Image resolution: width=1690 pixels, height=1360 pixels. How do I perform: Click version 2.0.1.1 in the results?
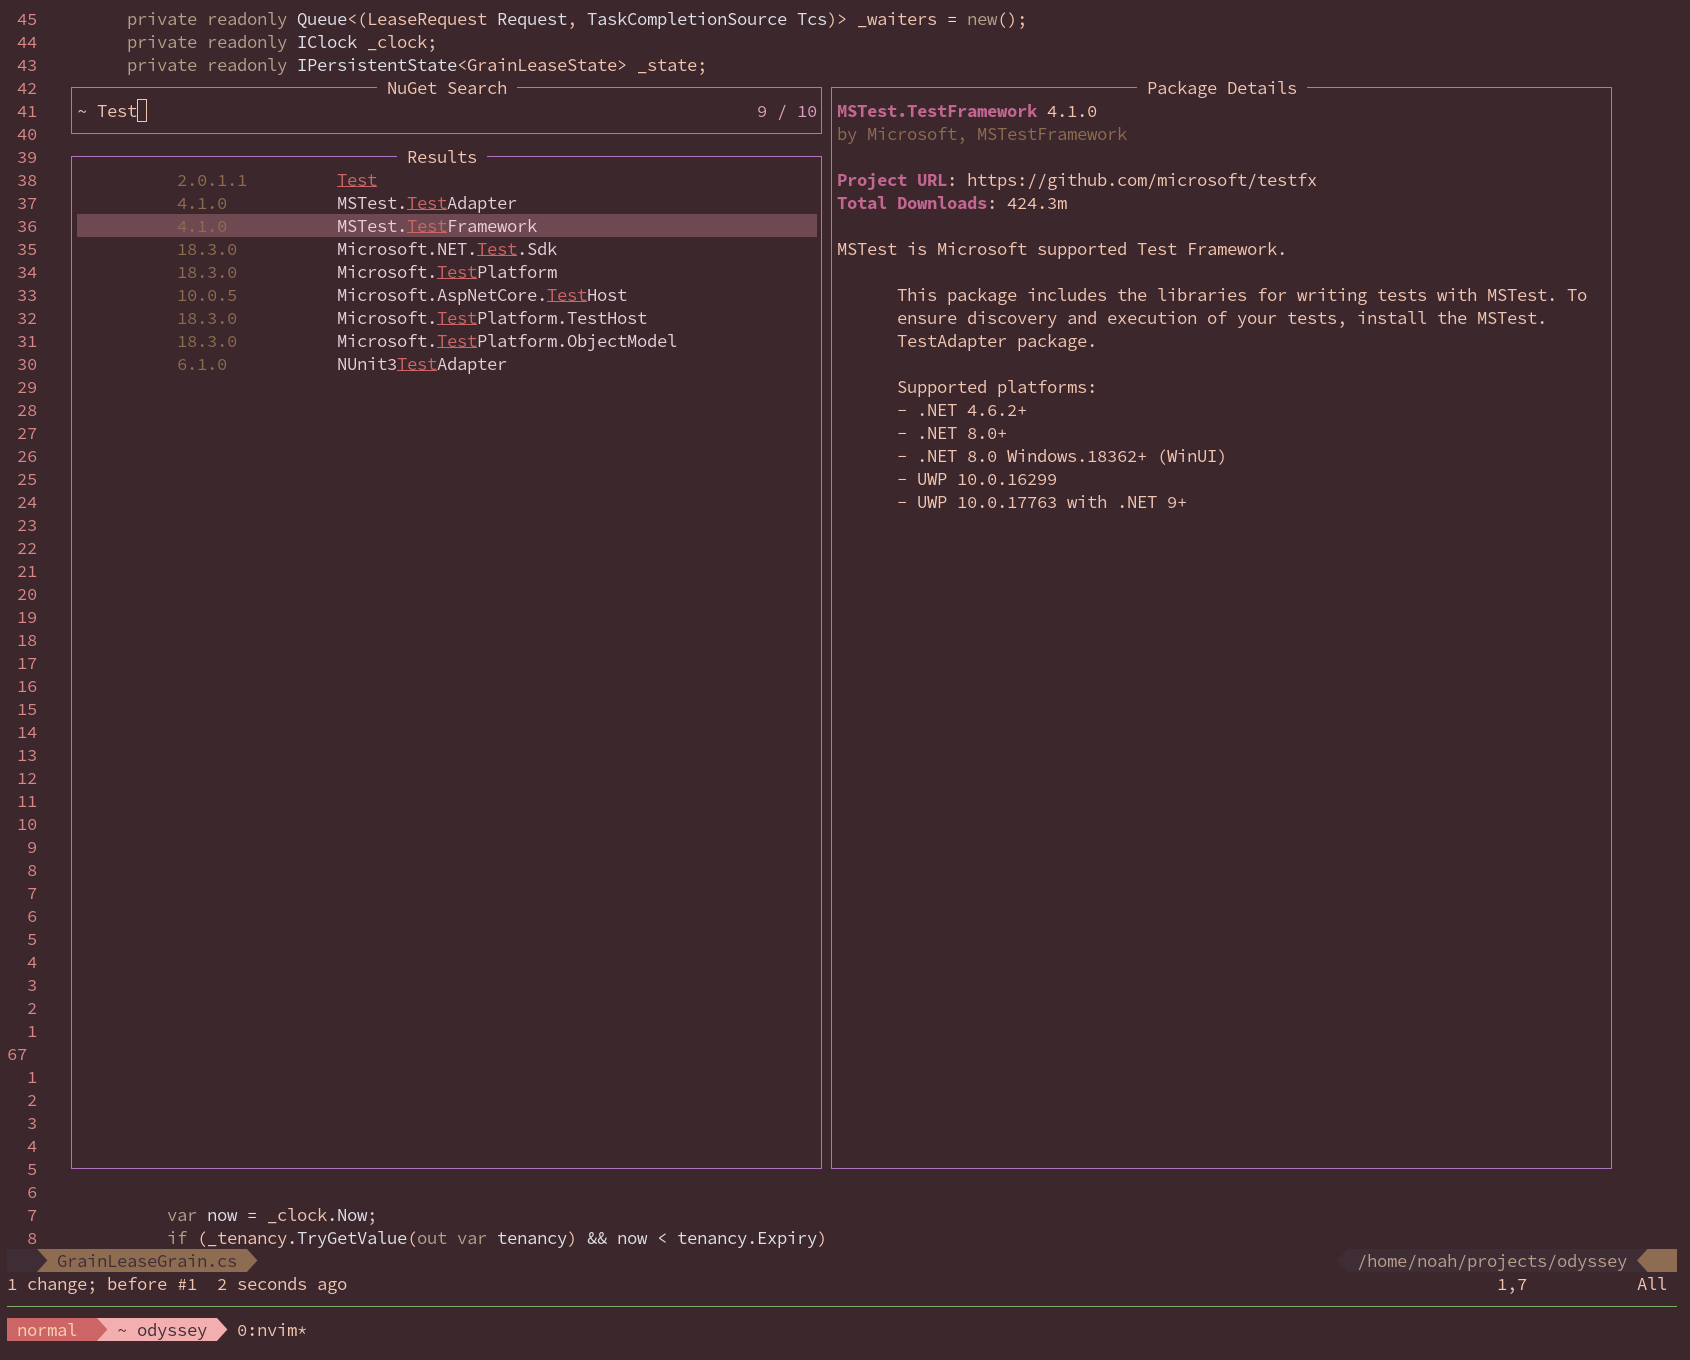coord(212,180)
